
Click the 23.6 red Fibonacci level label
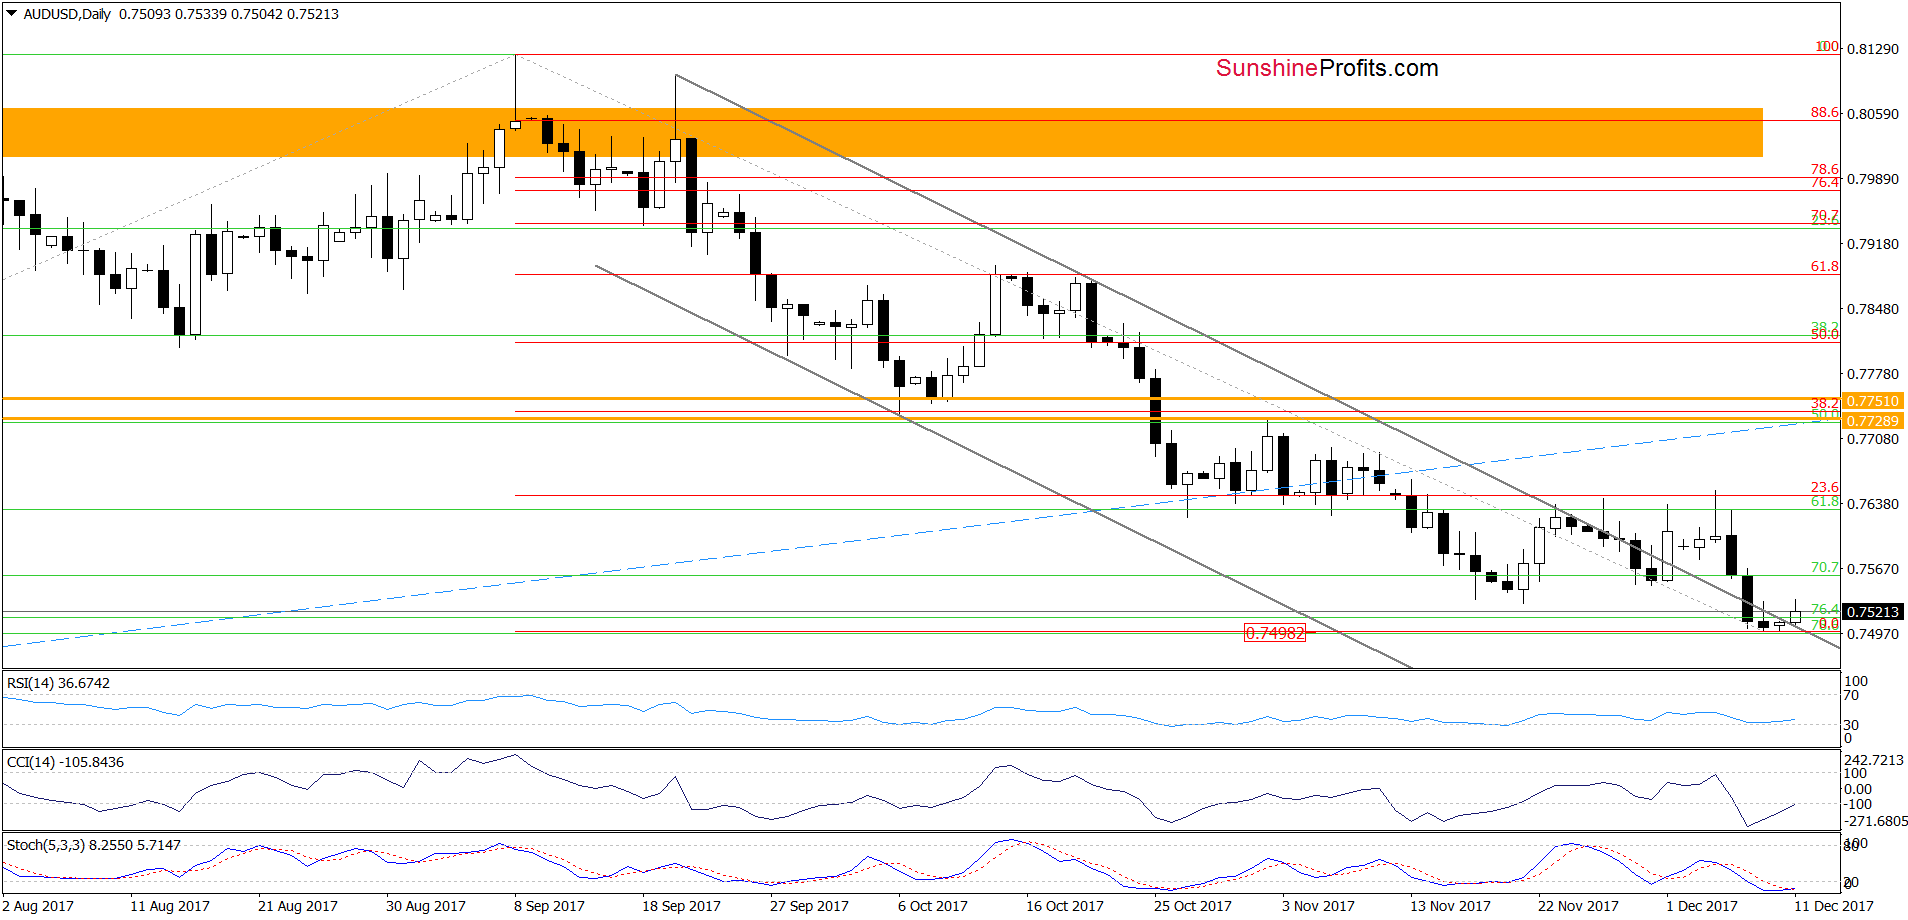tap(1825, 487)
